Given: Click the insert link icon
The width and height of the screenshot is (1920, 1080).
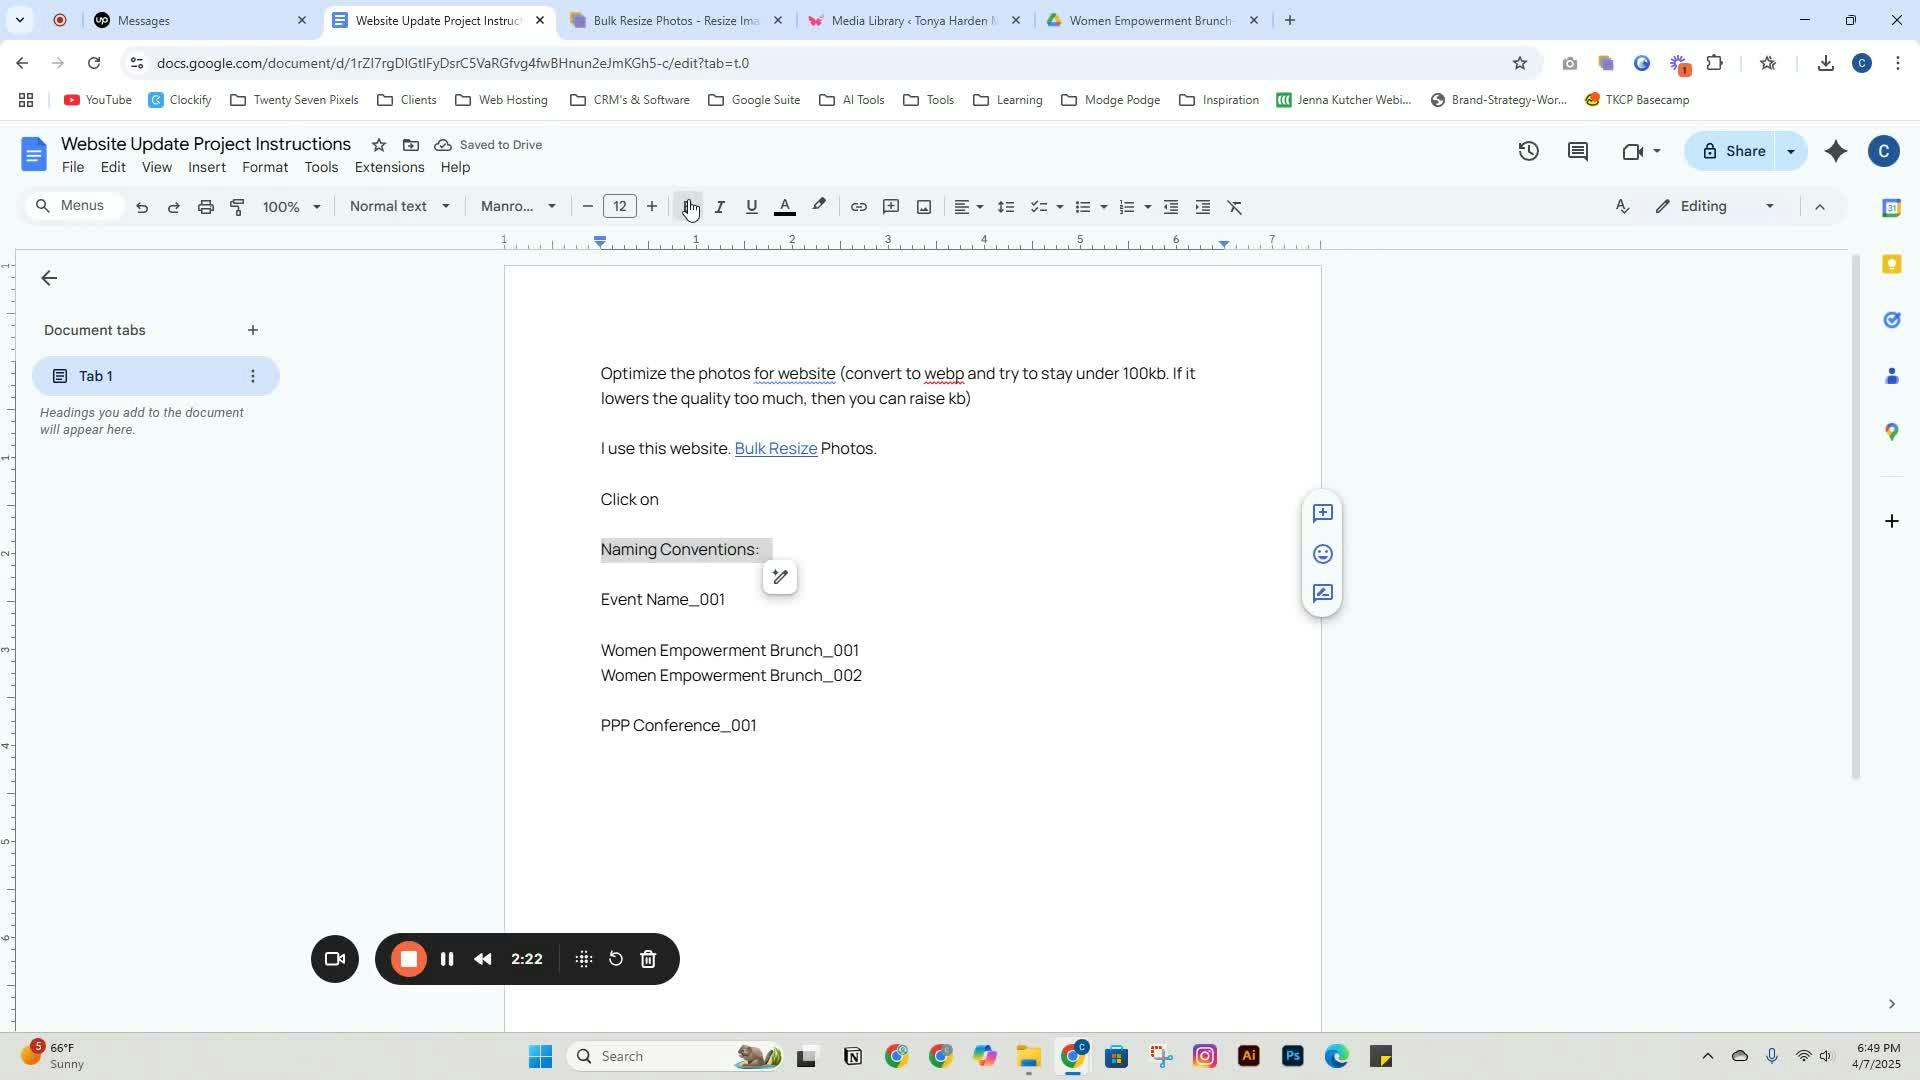Looking at the screenshot, I should click(x=858, y=207).
